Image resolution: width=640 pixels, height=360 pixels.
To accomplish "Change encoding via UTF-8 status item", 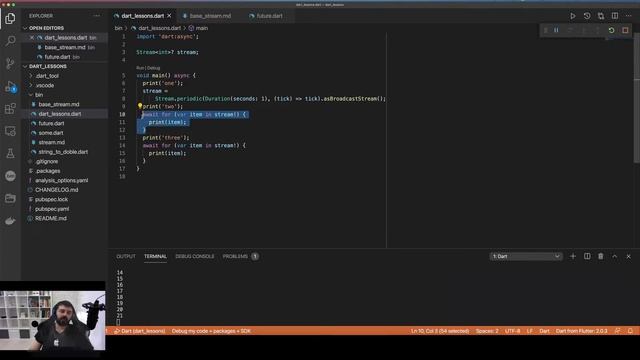I will click(x=513, y=331).
